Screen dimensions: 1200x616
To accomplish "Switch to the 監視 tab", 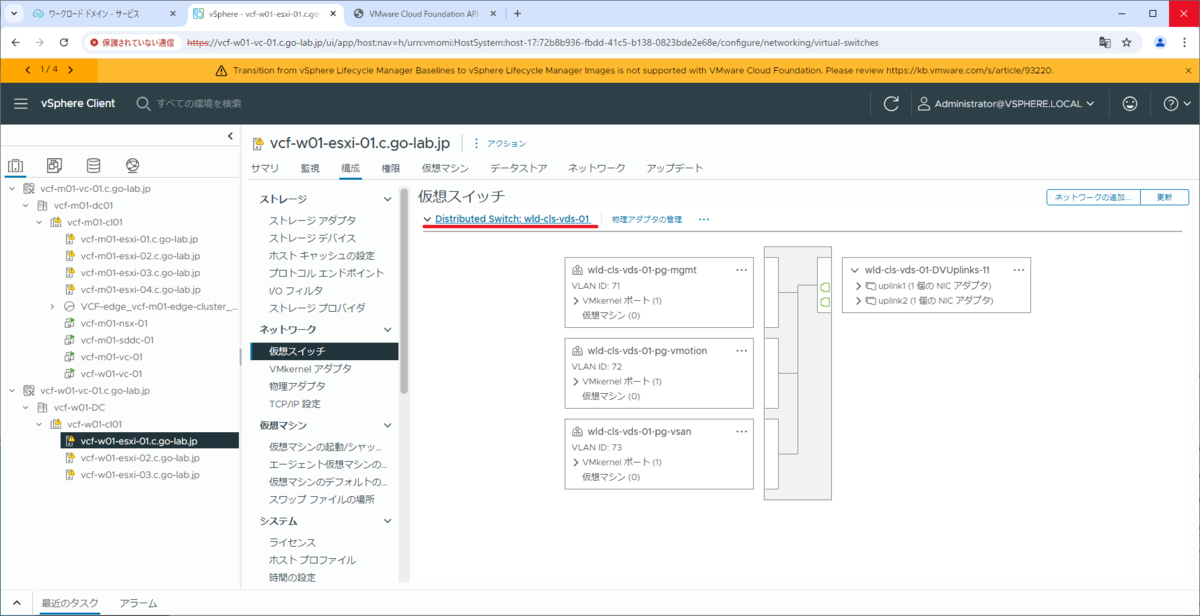I will [310, 168].
